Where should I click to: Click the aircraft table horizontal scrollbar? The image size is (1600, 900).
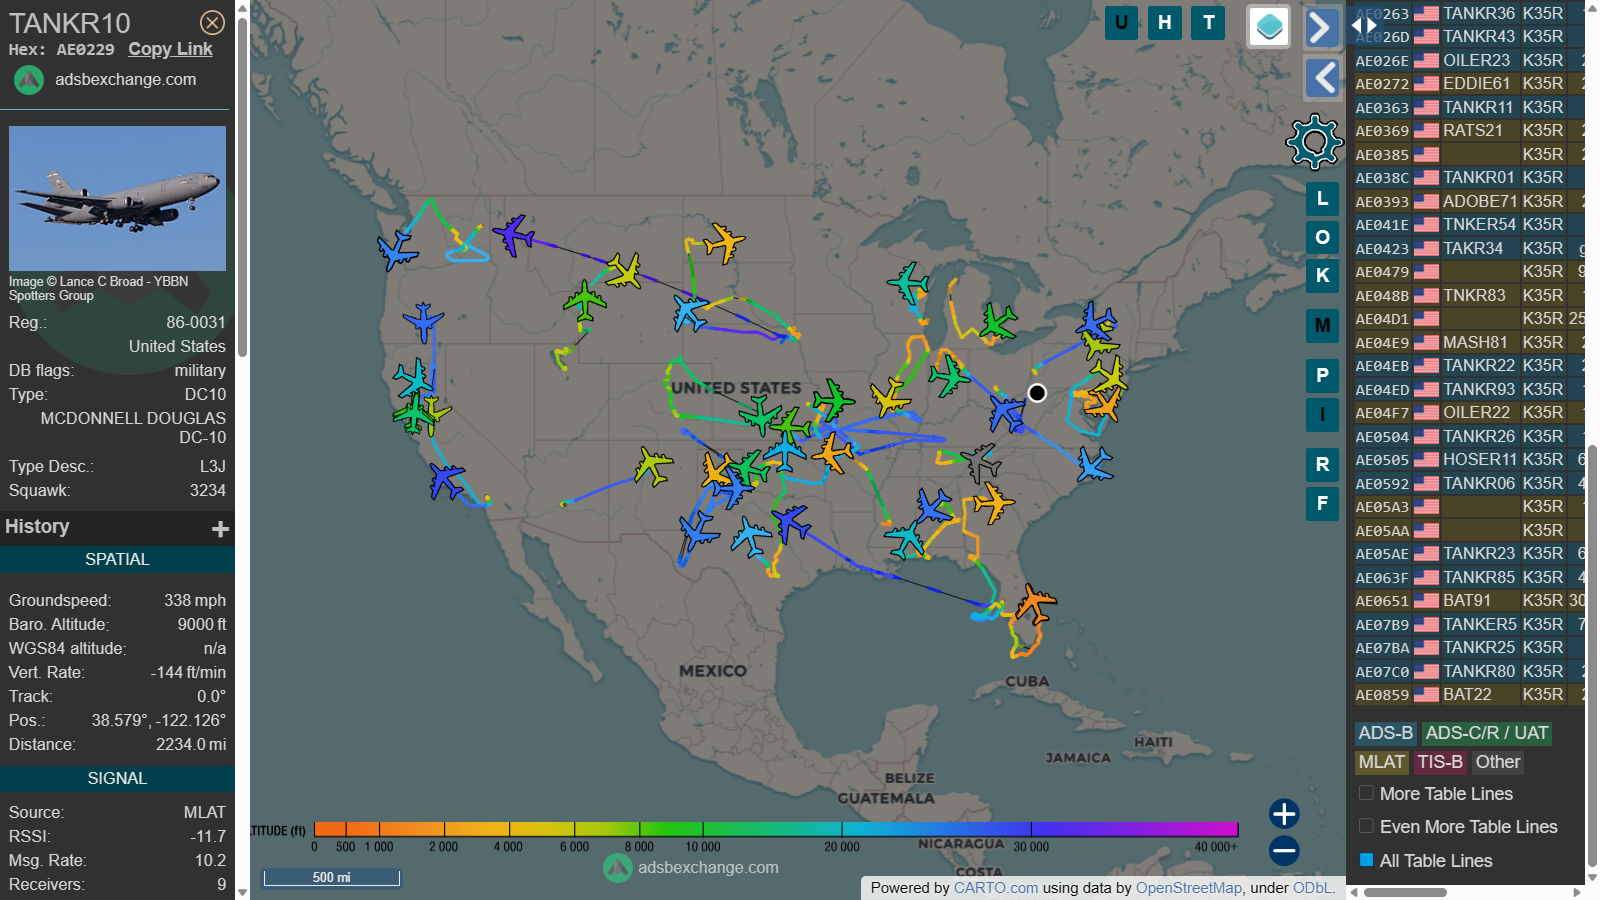pos(1404,892)
